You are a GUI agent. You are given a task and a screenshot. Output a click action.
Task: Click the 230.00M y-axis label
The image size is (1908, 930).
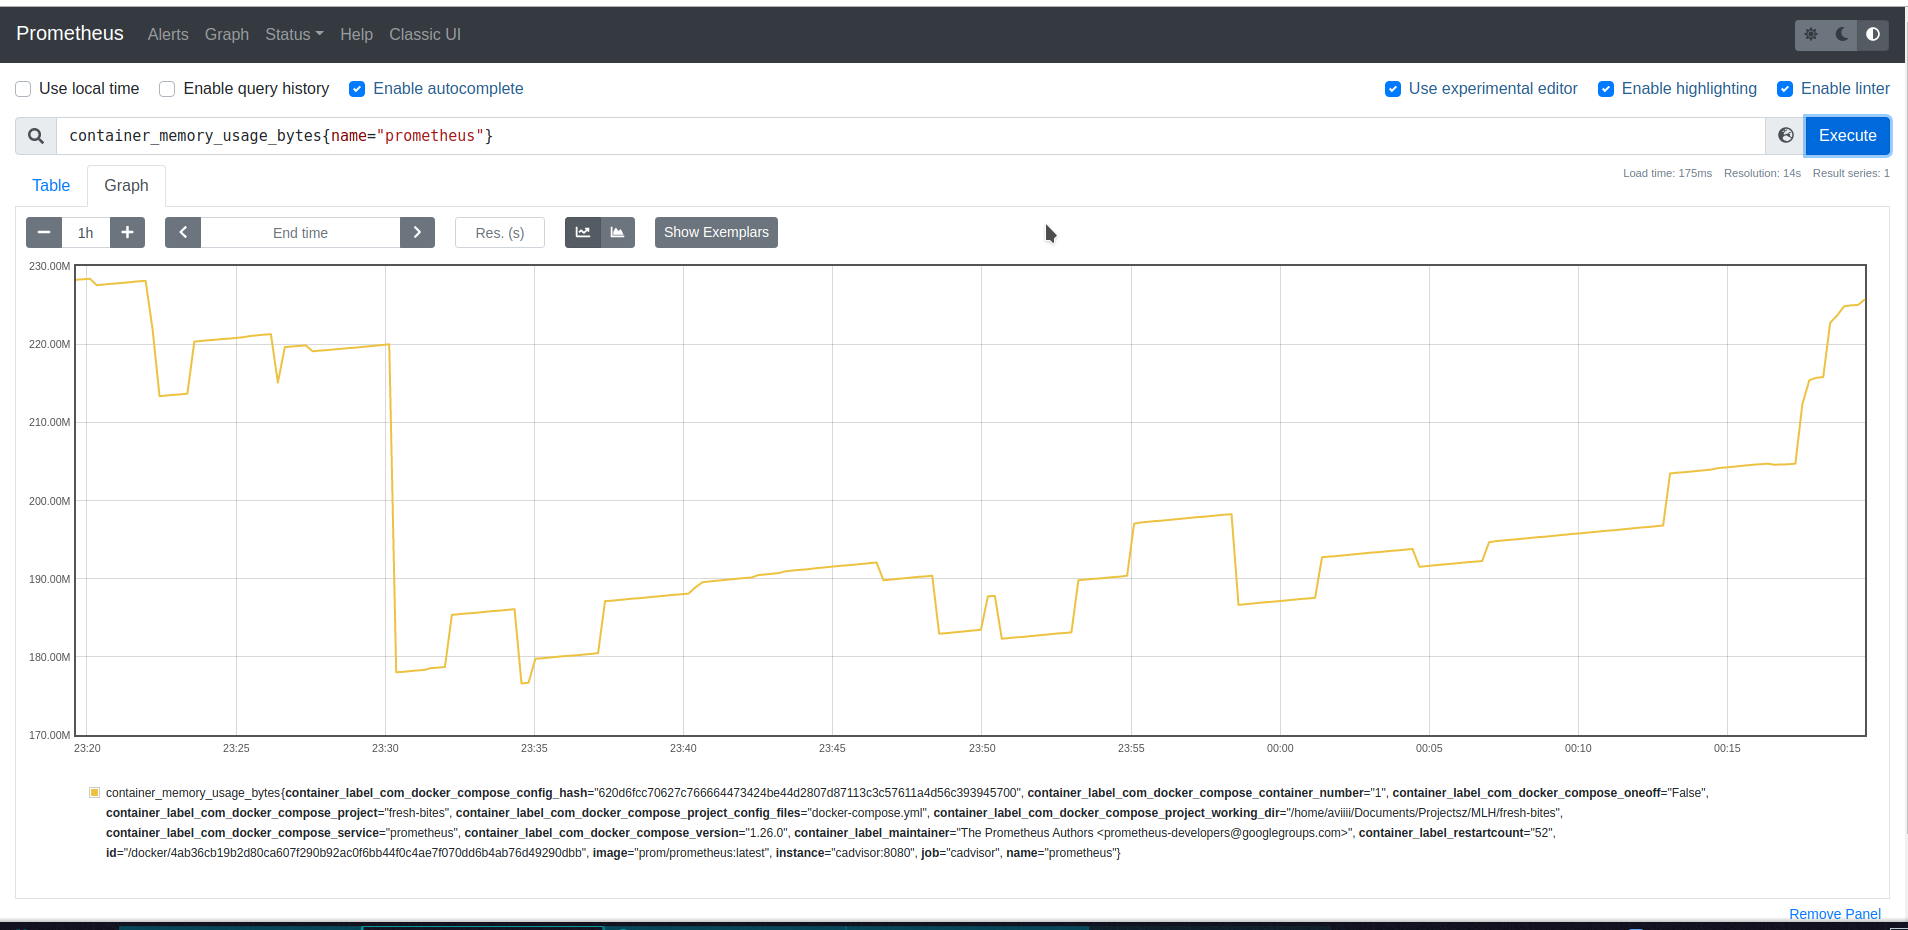pyautogui.click(x=49, y=267)
